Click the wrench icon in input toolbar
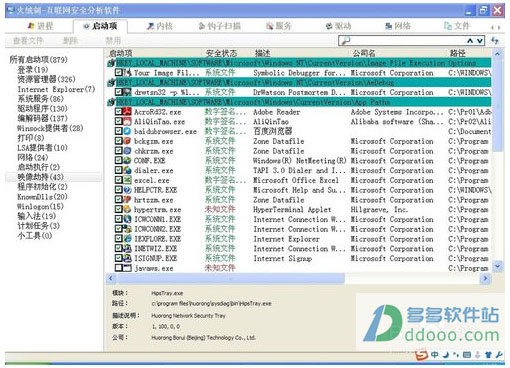The width and height of the screenshot is (510, 368). coord(499,355)
